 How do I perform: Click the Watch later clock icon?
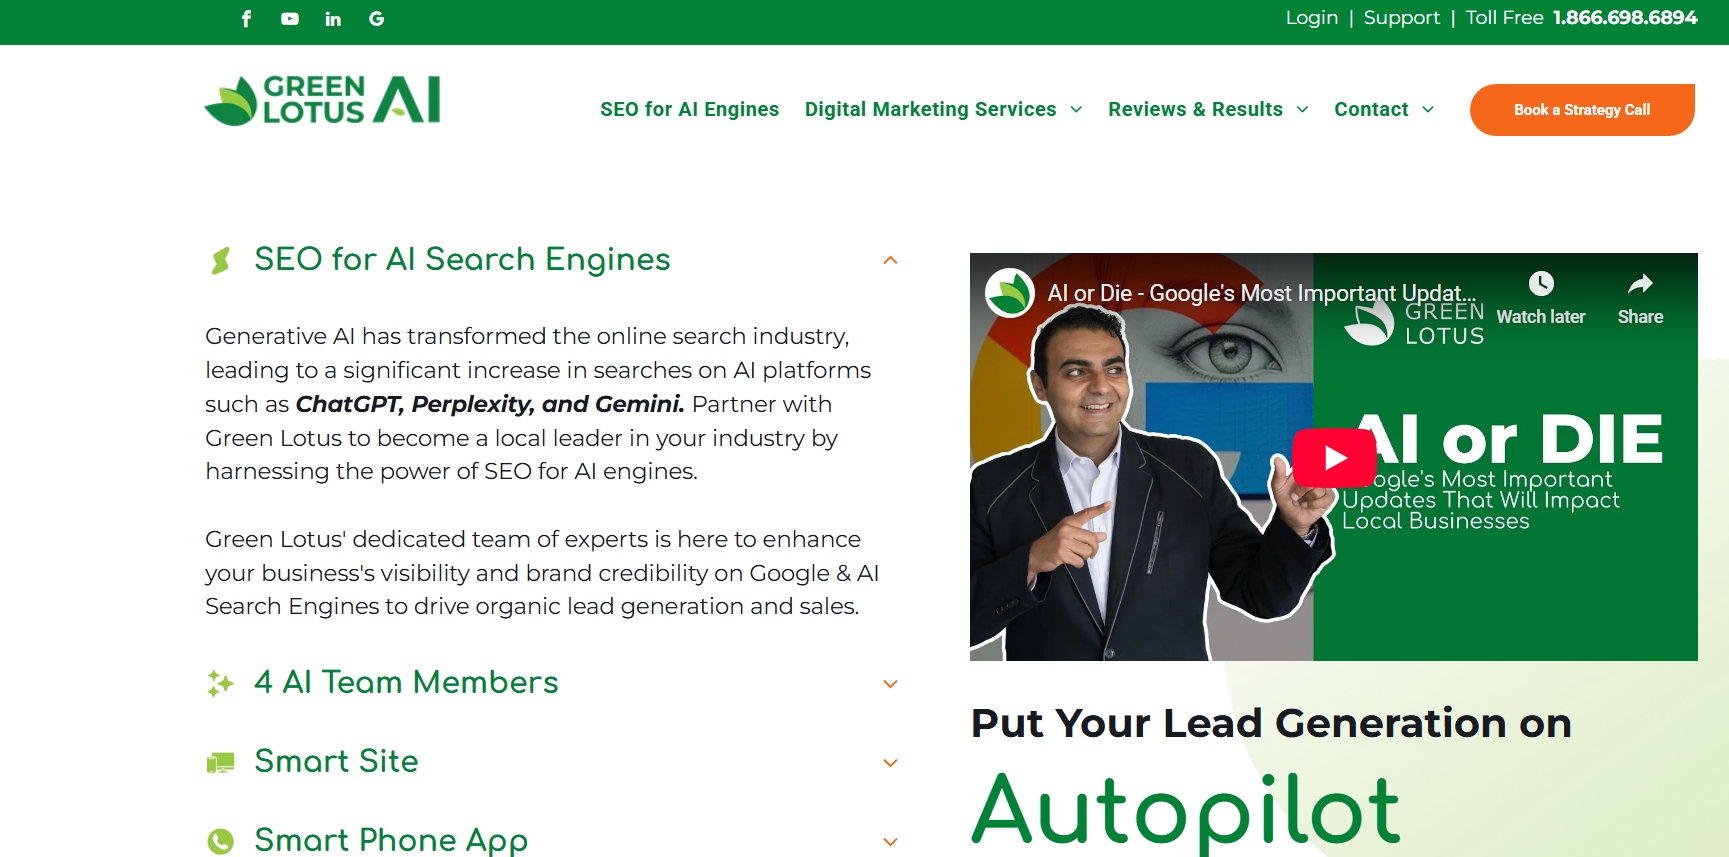(1541, 284)
